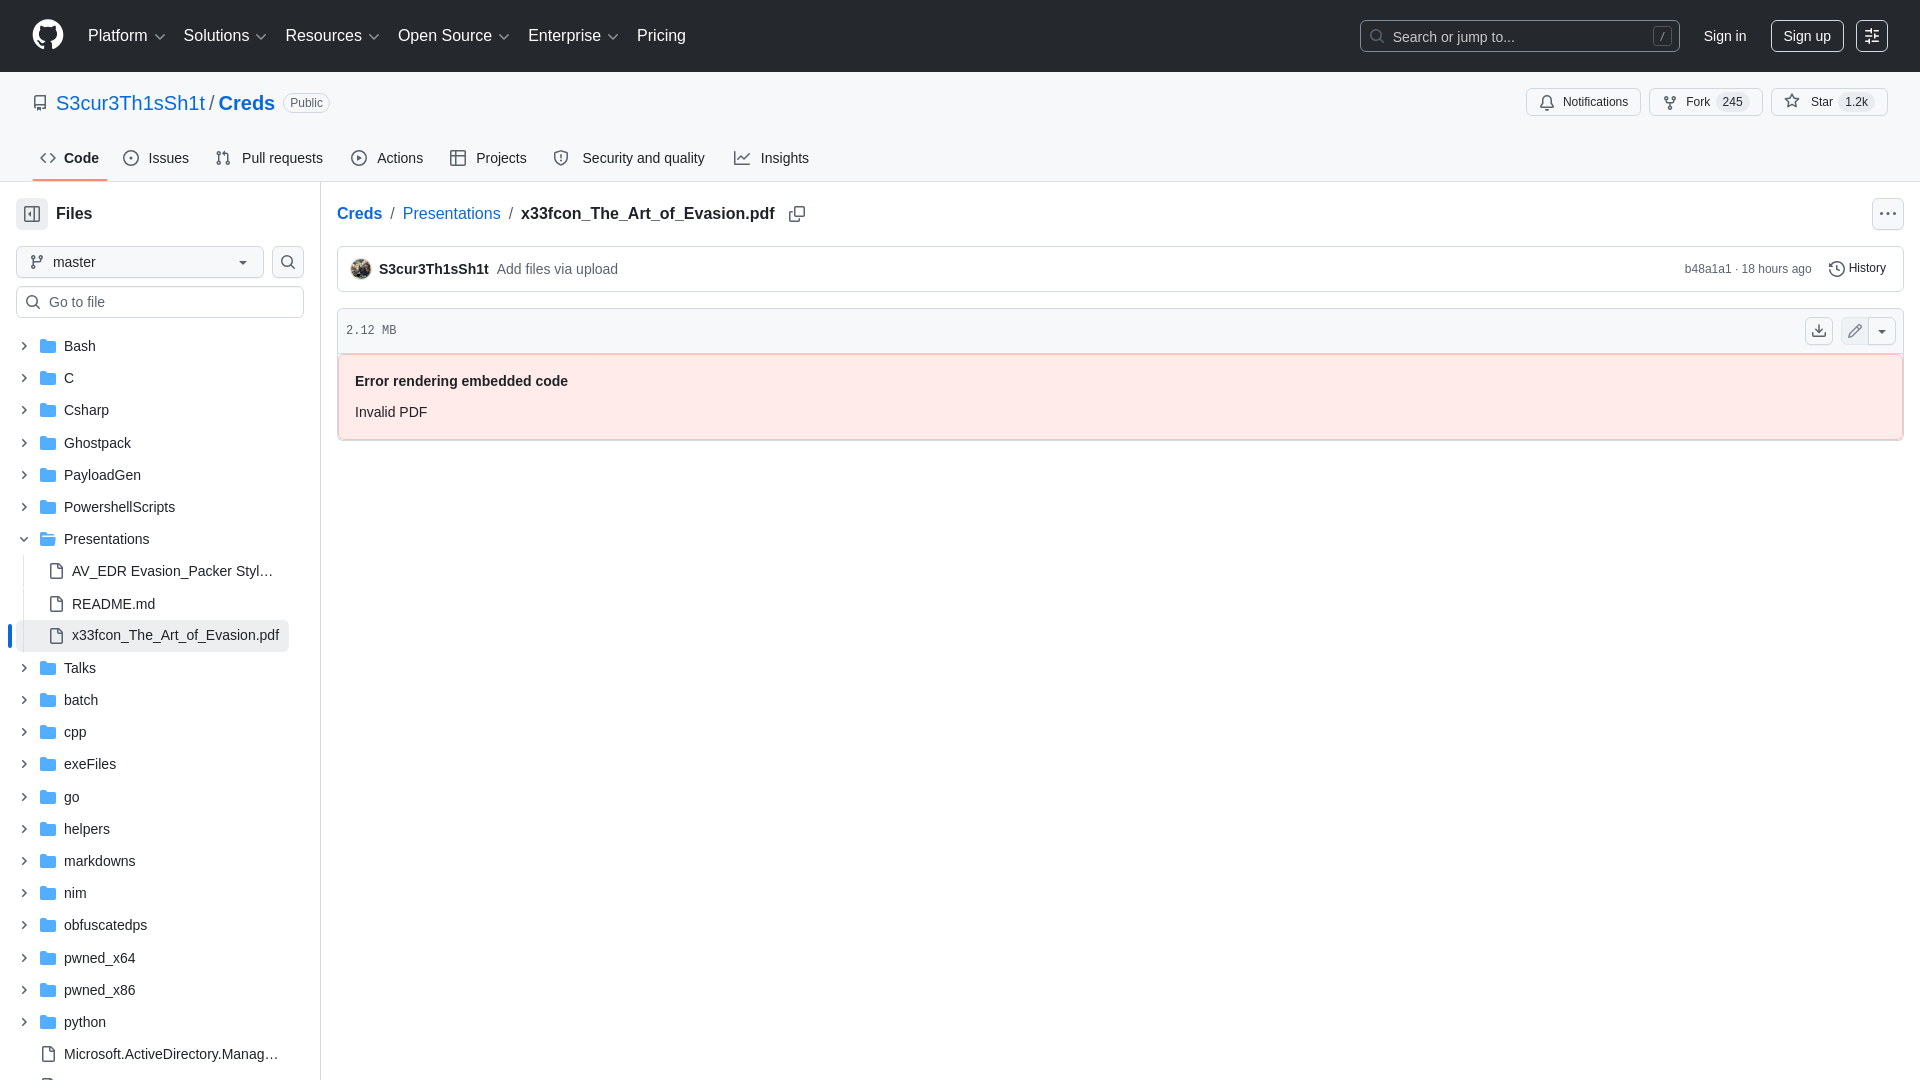Screen dimensions: 1920x1080
Task: Fork this repository
Action: (1706, 102)
